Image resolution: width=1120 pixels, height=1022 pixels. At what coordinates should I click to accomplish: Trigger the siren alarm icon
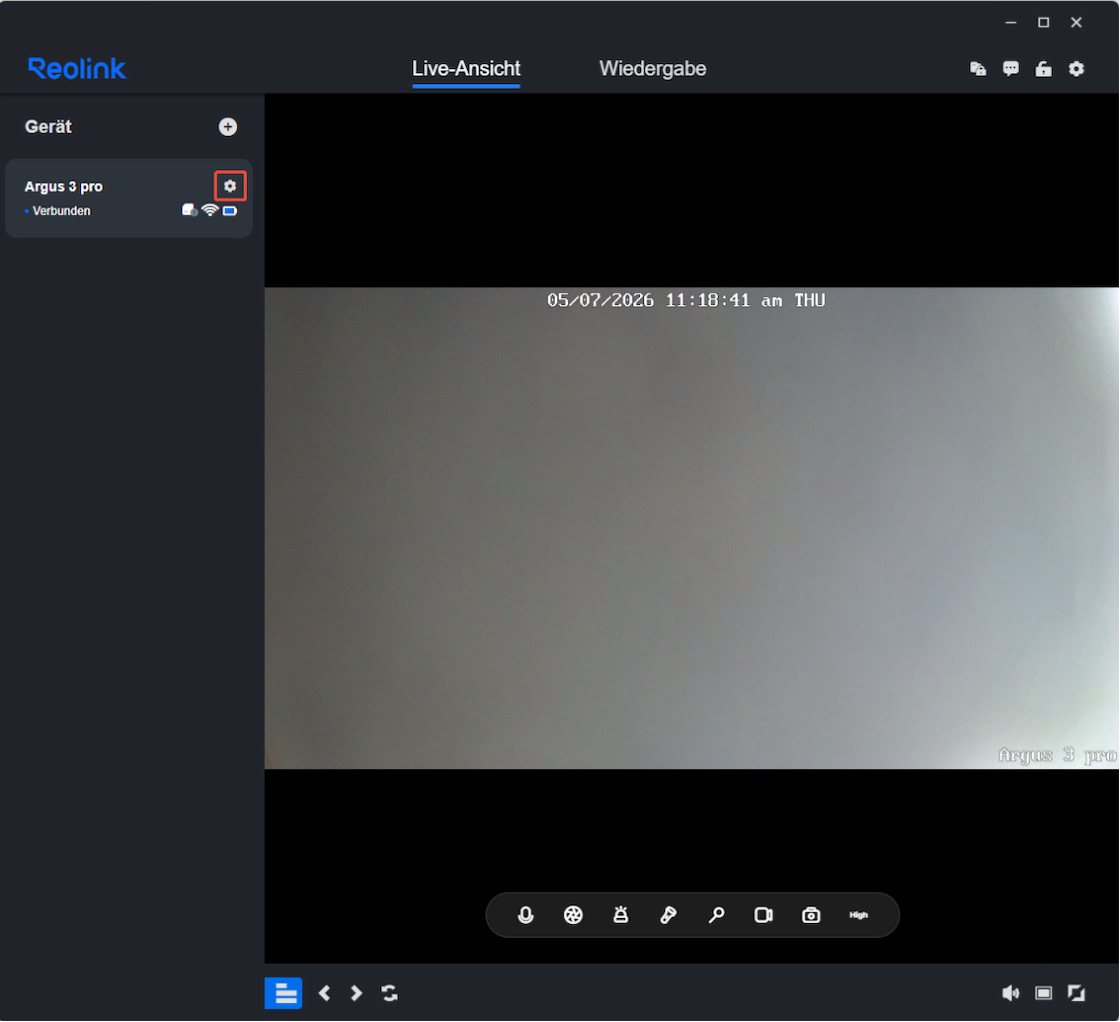pyautogui.click(x=621, y=916)
